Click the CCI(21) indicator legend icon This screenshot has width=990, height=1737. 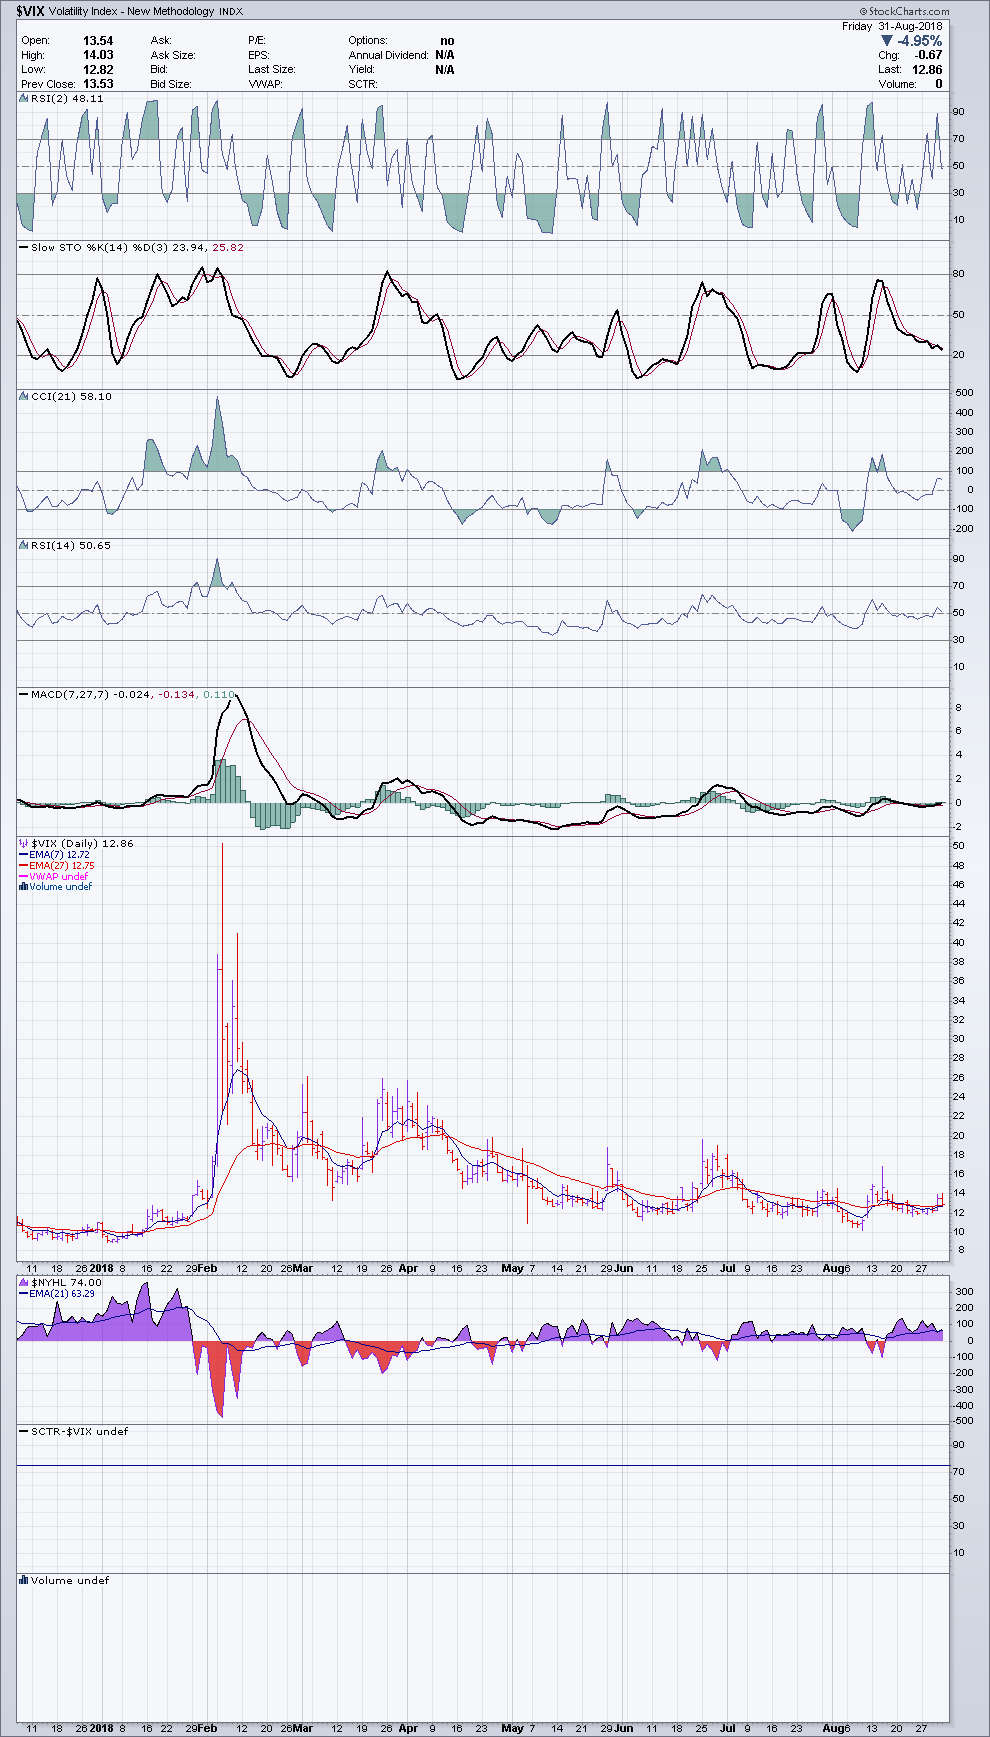pos(24,397)
